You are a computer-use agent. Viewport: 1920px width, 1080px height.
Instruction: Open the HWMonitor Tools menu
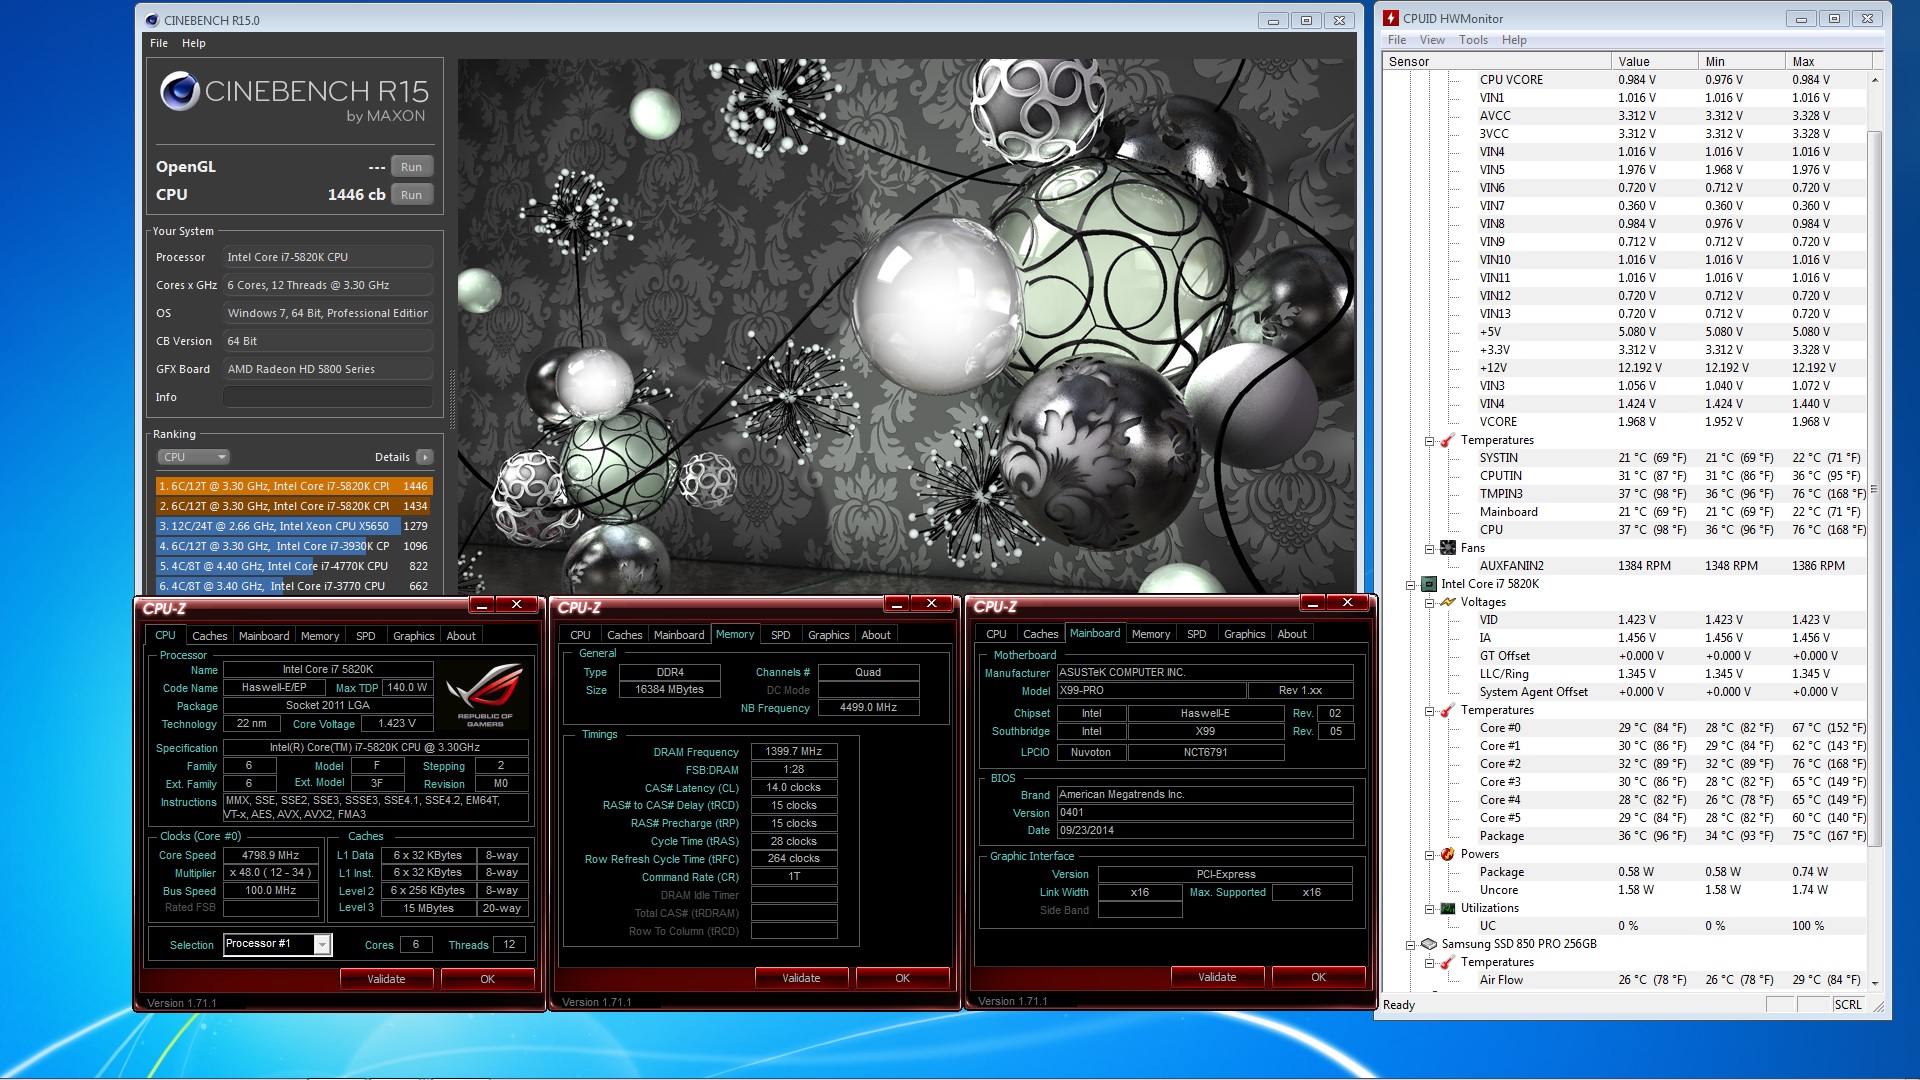coord(1473,40)
